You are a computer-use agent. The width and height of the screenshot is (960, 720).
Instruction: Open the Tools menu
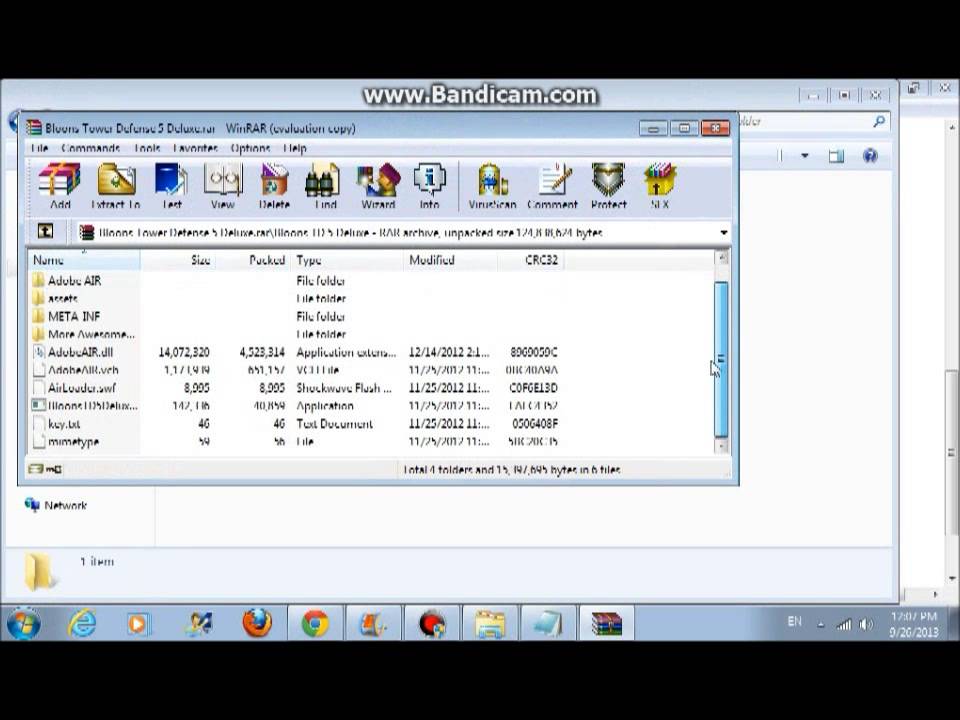[146, 148]
